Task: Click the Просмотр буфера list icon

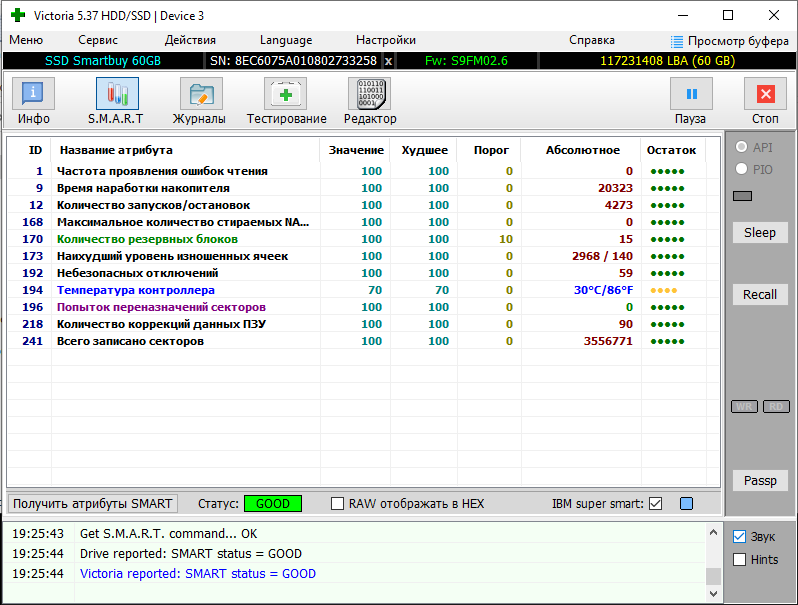Action: tap(676, 41)
